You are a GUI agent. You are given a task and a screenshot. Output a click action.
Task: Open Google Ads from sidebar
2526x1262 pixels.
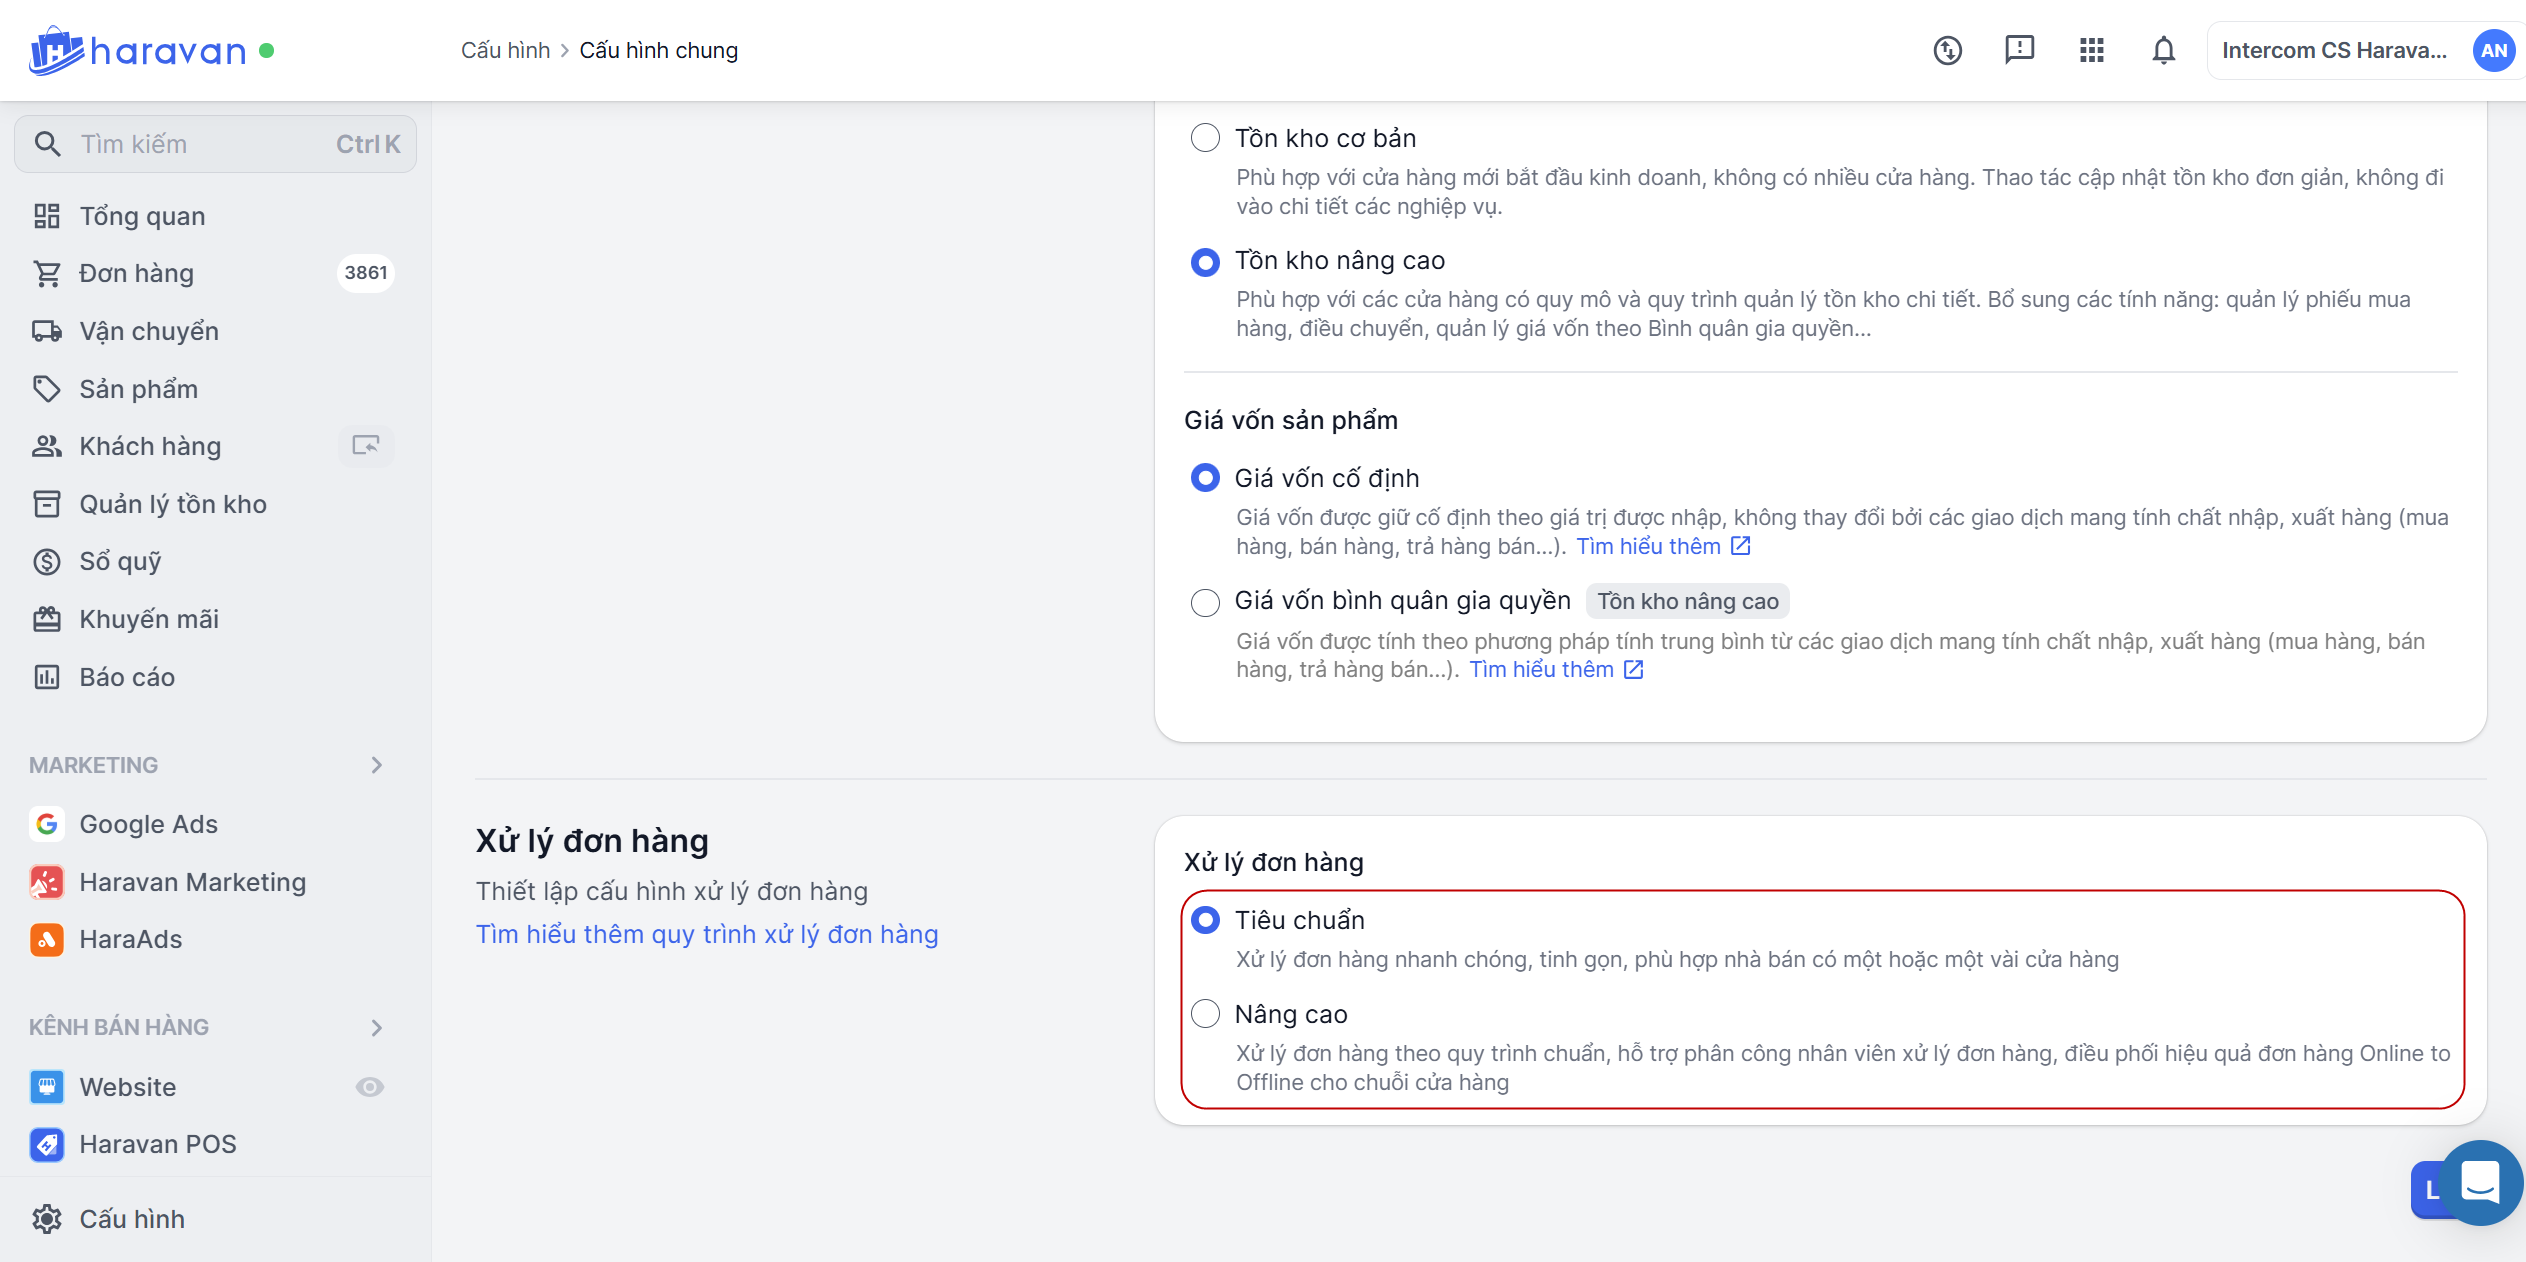tap(148, 824)
